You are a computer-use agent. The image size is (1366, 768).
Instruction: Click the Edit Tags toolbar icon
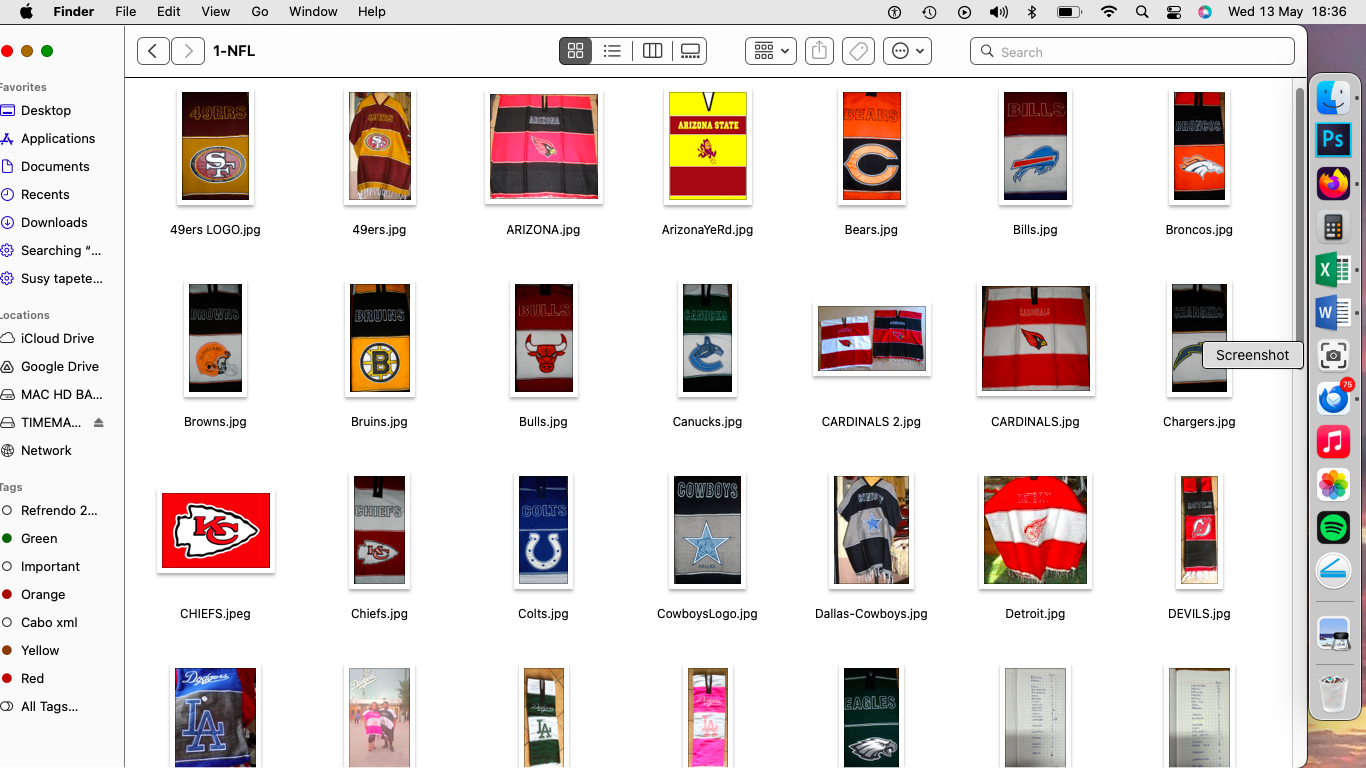(857, 51)
